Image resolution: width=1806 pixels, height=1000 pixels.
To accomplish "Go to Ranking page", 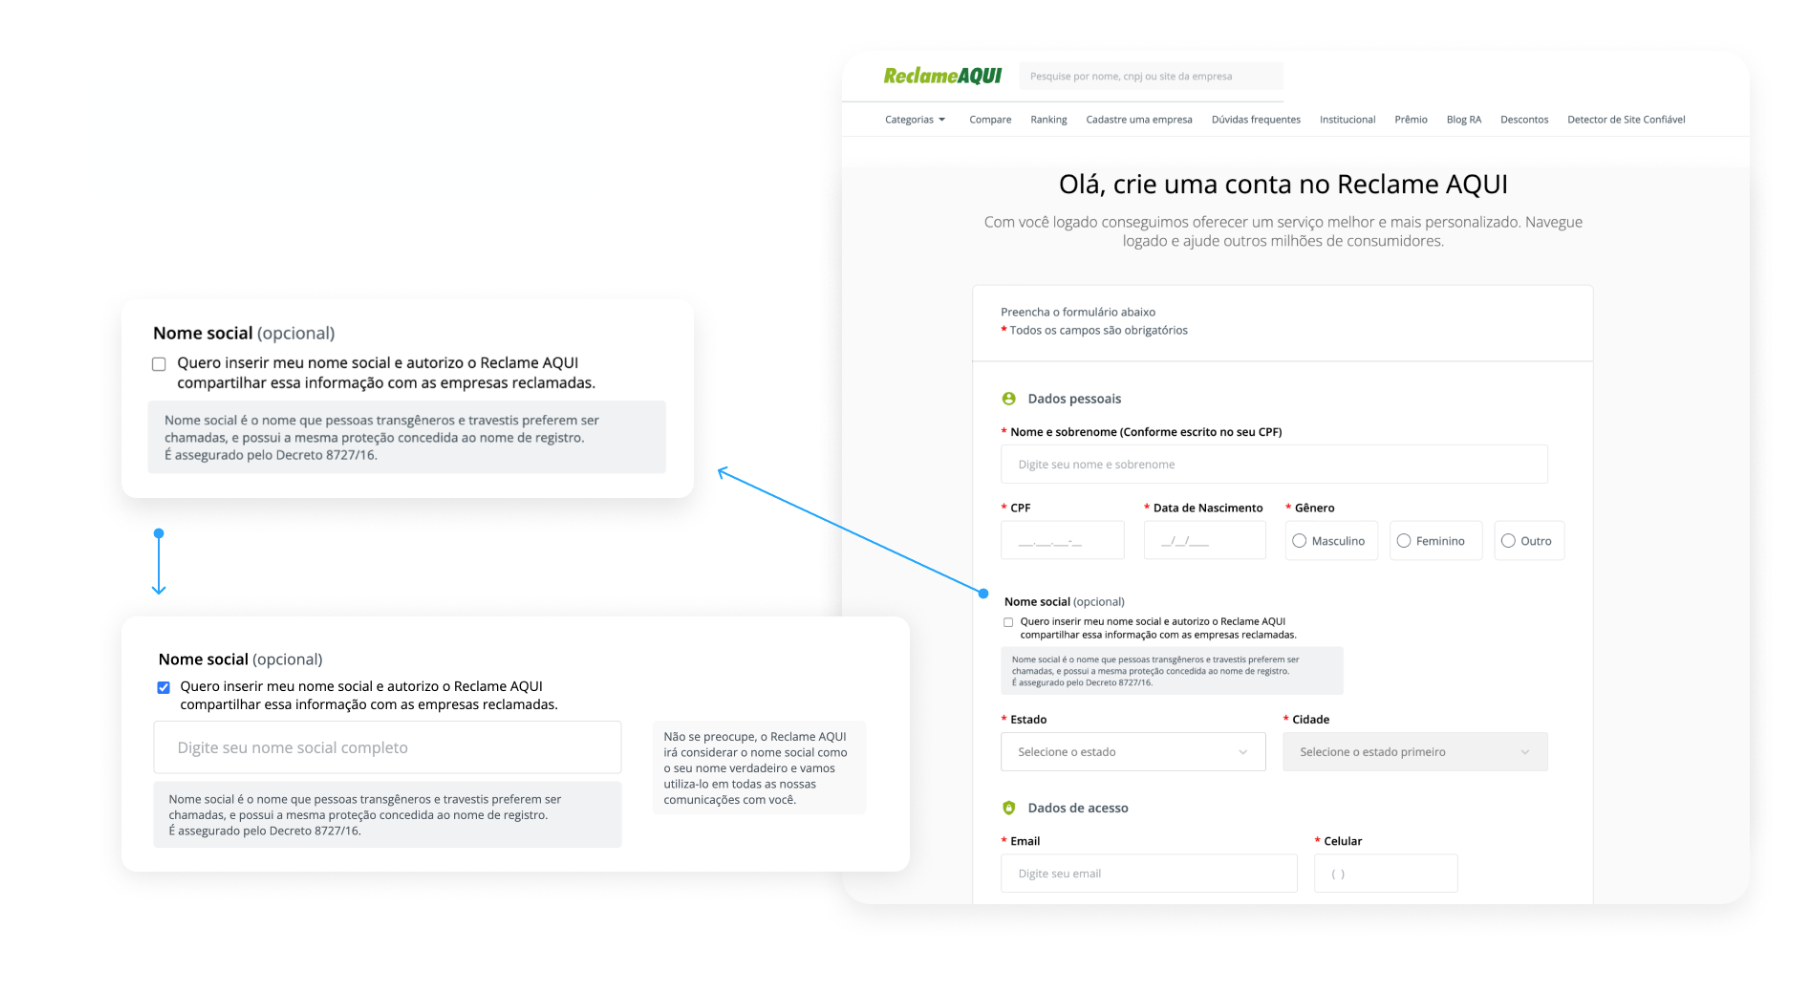I will pyautogui.click(x=1049, y=119).
